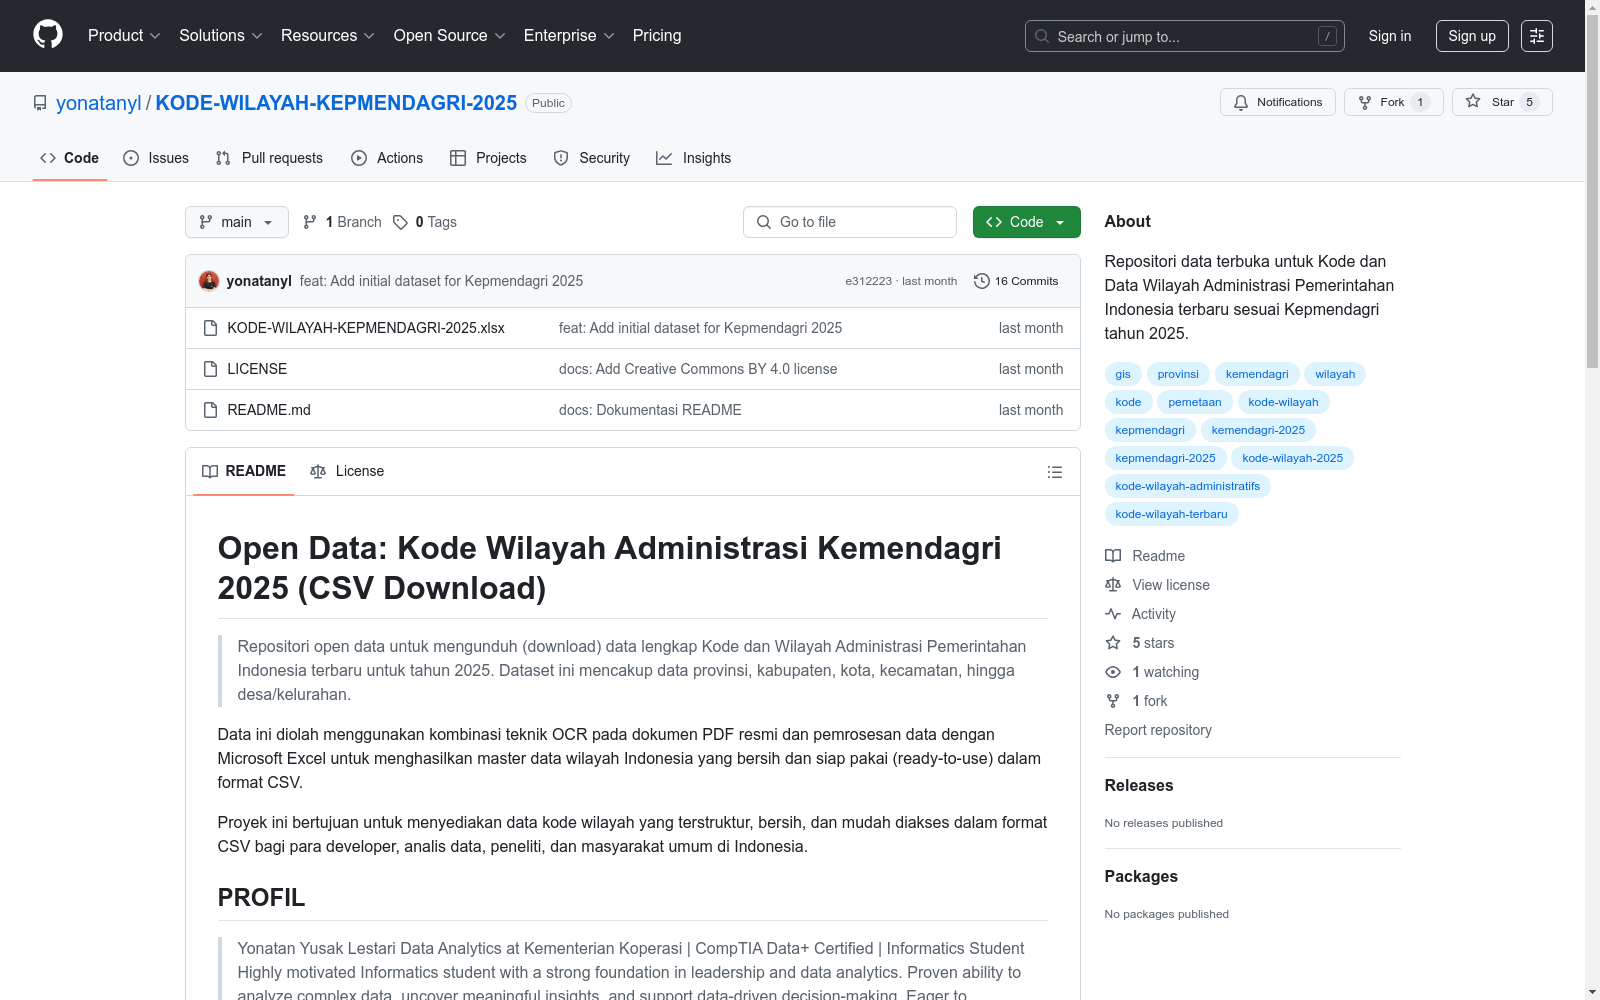Open the KODE-WILAYAH-KEPMENDAGRI-2025 repository link

[336, 103]
